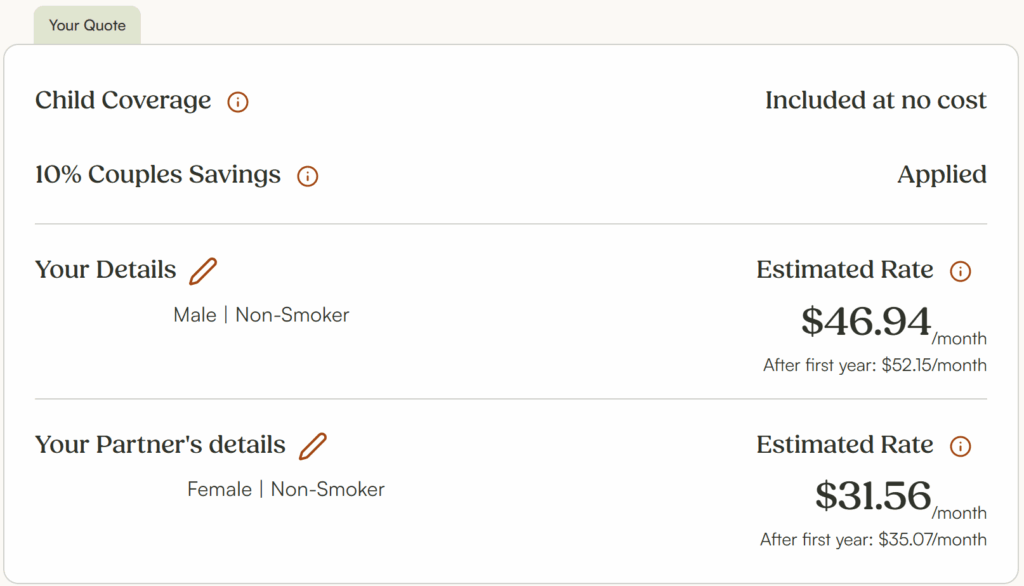Screen dimensions: 1024x586
Task: Click the $46.94 monthly rate amount
Action: click(866, 322)
